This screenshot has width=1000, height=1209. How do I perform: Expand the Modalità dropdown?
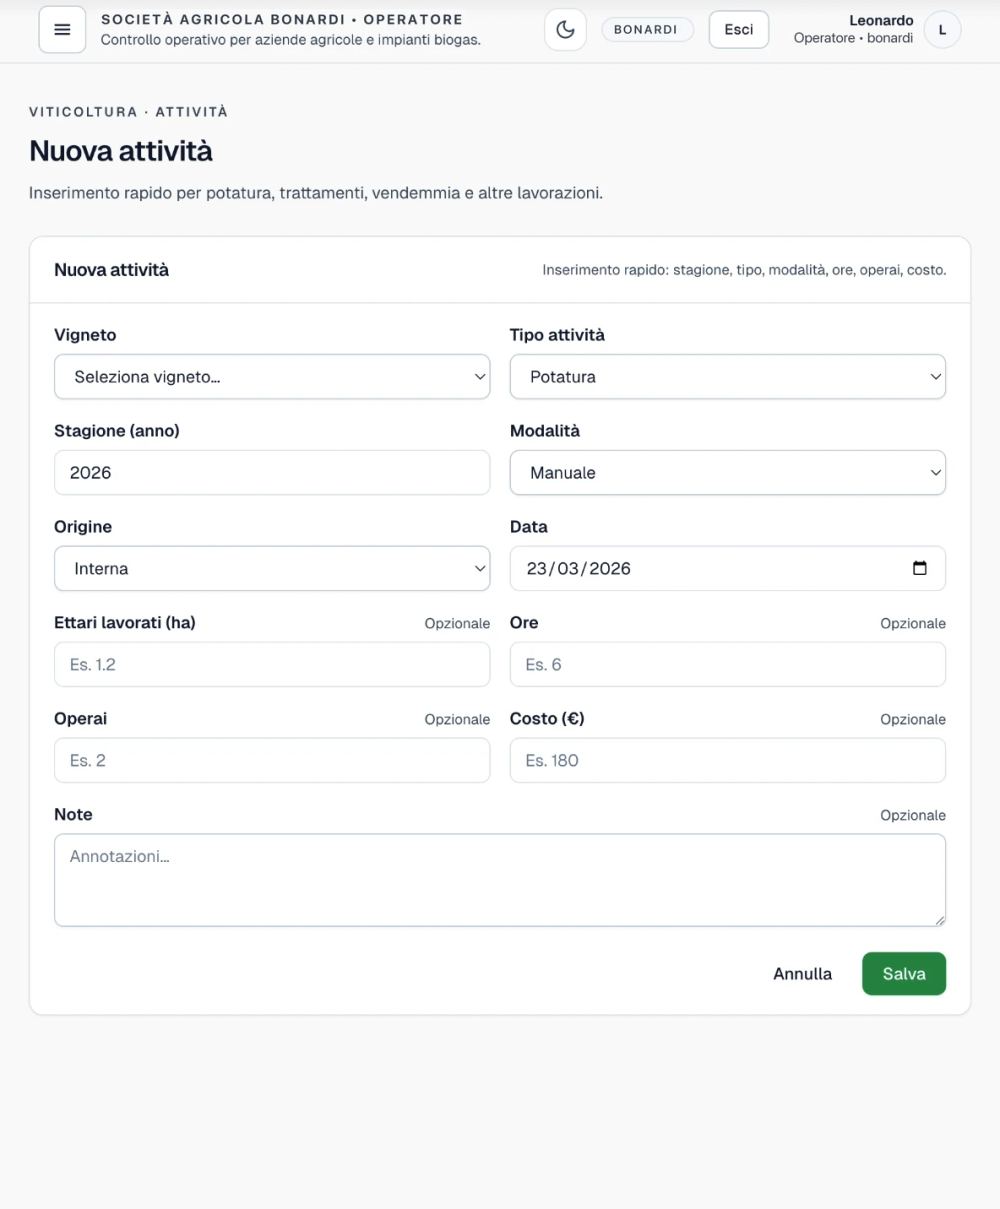[x=728, y=473]
